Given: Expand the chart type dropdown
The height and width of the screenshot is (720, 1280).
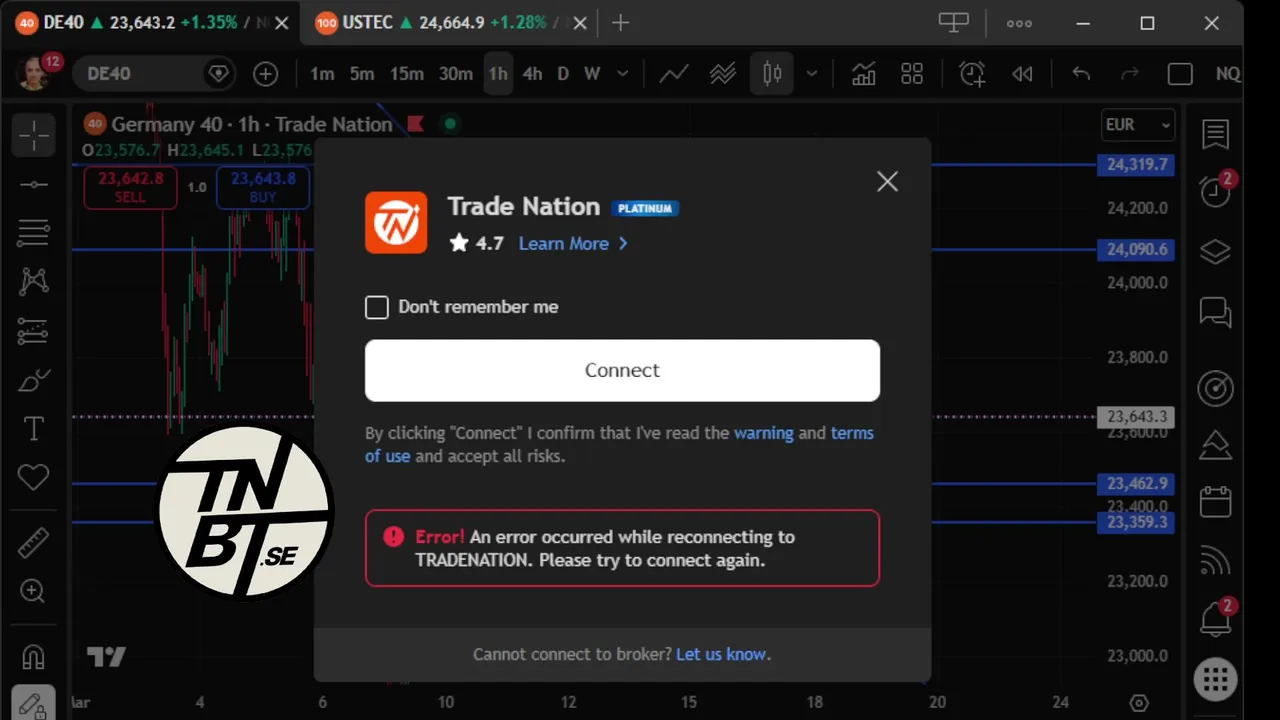Looking at the screenshot, I should [x=812, y=73].
